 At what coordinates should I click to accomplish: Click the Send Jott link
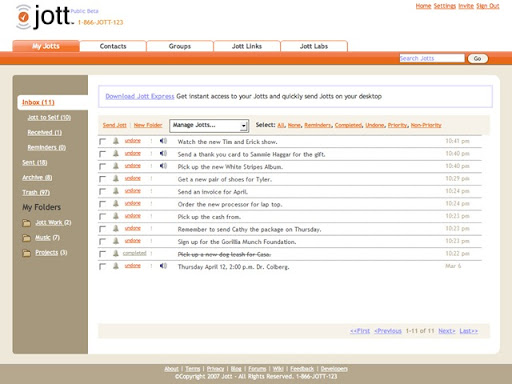[x=115, y=125]
